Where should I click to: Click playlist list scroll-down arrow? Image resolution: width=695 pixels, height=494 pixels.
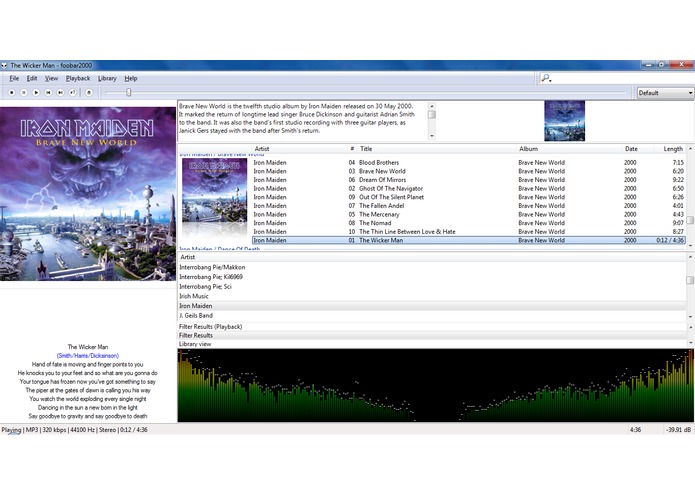(x=690, y=245)
